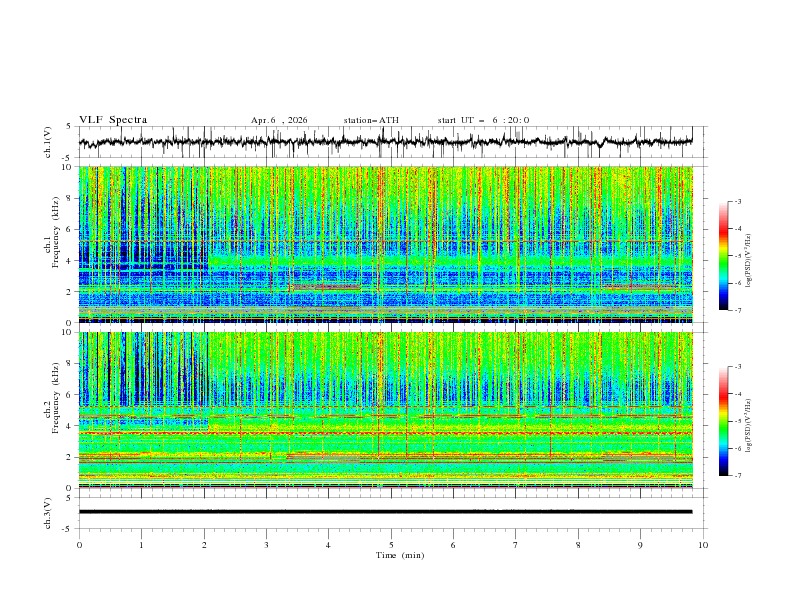Click the ch.1 spectrogram panel
The width and height of the screenshot is (792, 612).
[385, 244]
